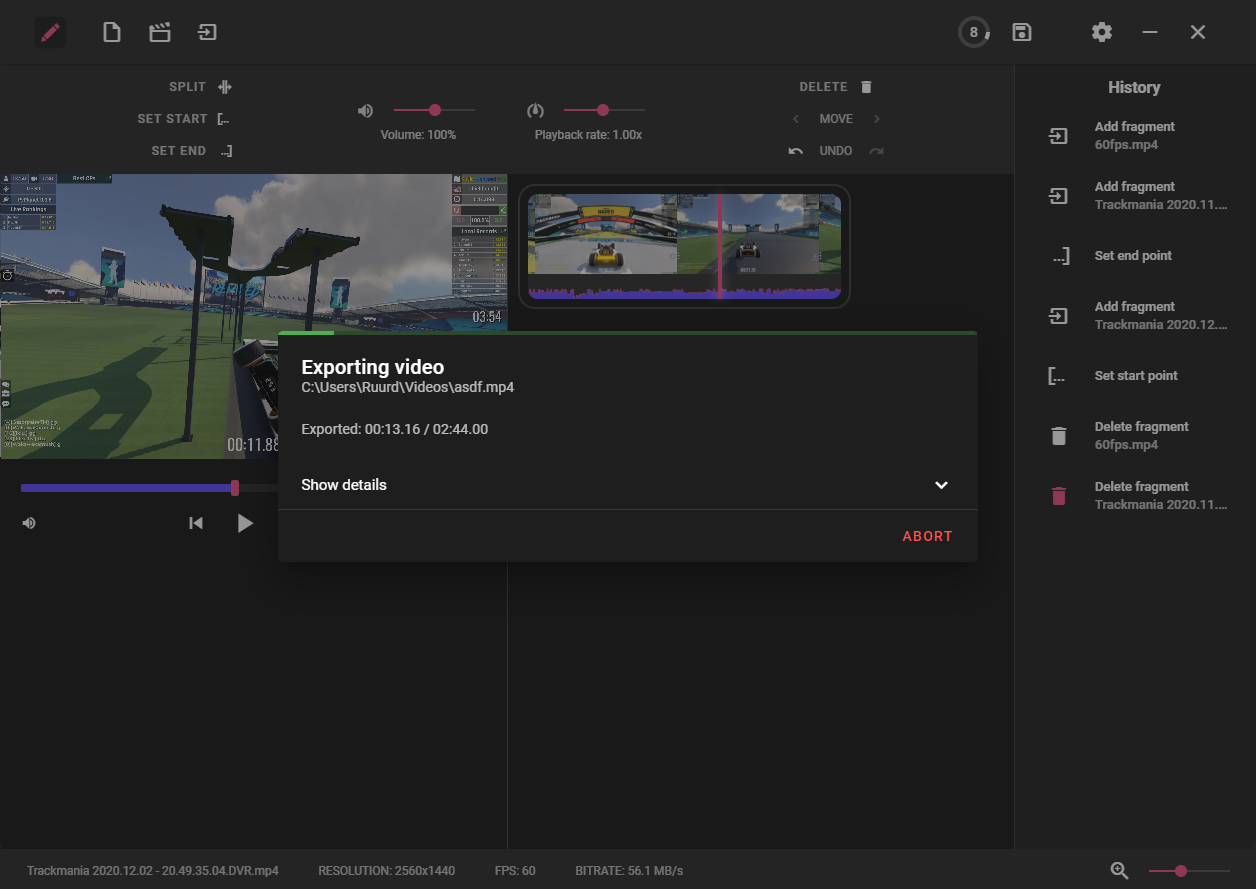The image size is (1256, 889).
Task: Click the zoom magnifier icon in status bar
Action: (1120, 871)
